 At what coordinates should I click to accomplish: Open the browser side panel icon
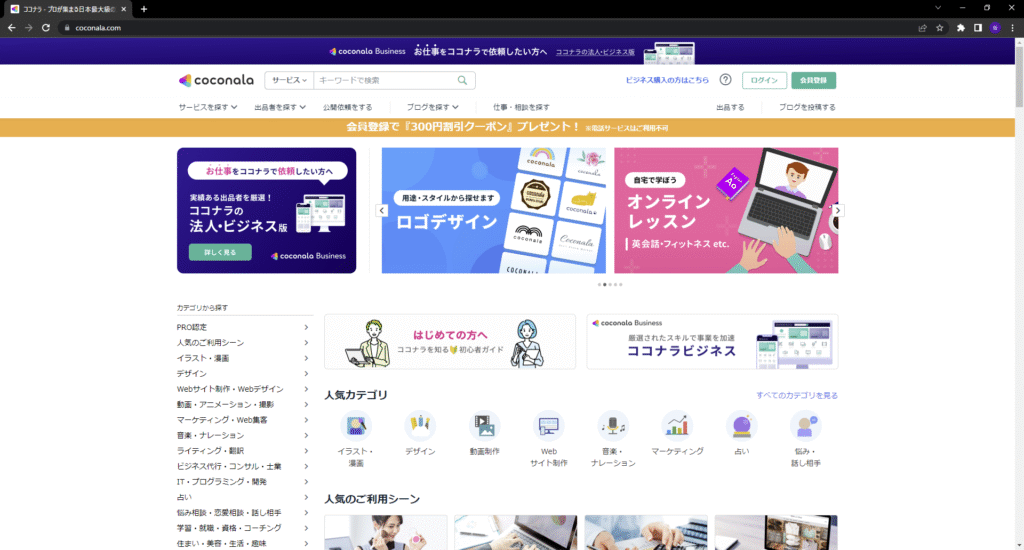(x=978, y=28)
